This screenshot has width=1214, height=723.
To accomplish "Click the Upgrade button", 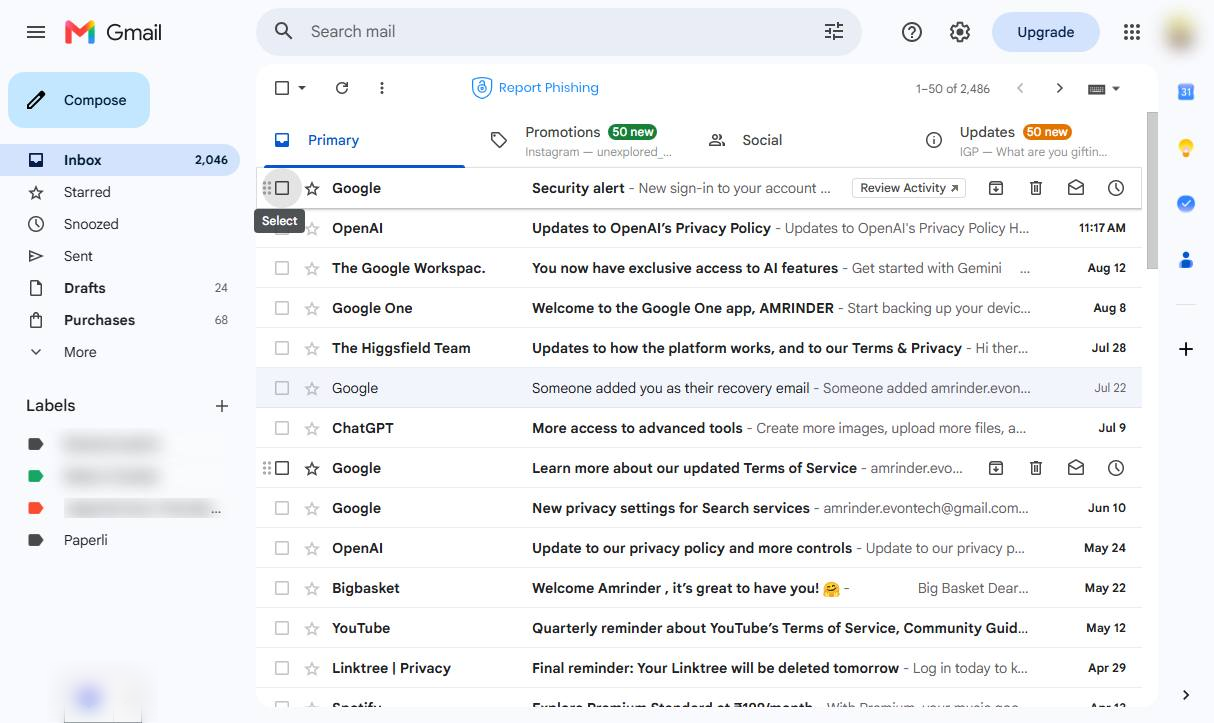I will point(1045,32).
